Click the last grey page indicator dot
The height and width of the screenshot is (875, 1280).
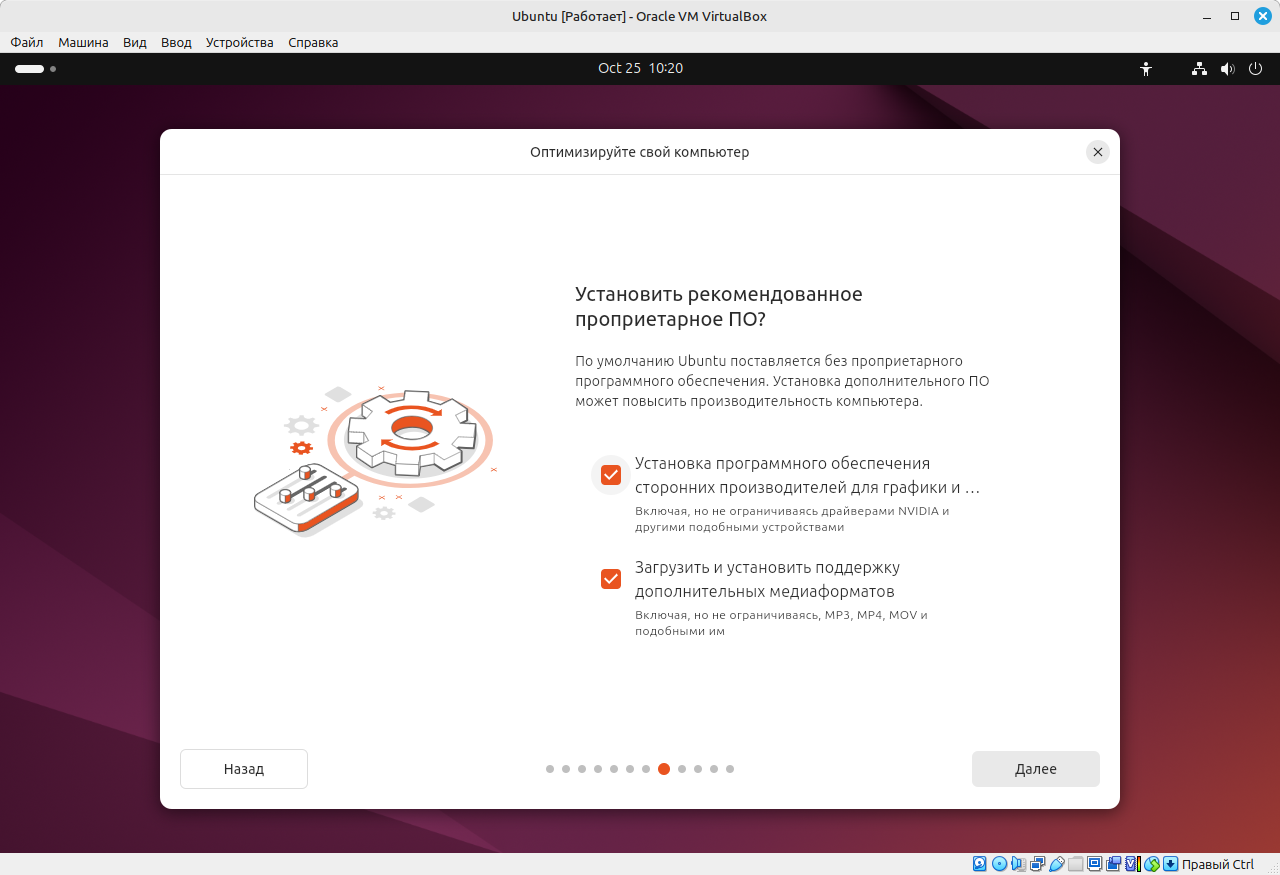pos(730,769)
